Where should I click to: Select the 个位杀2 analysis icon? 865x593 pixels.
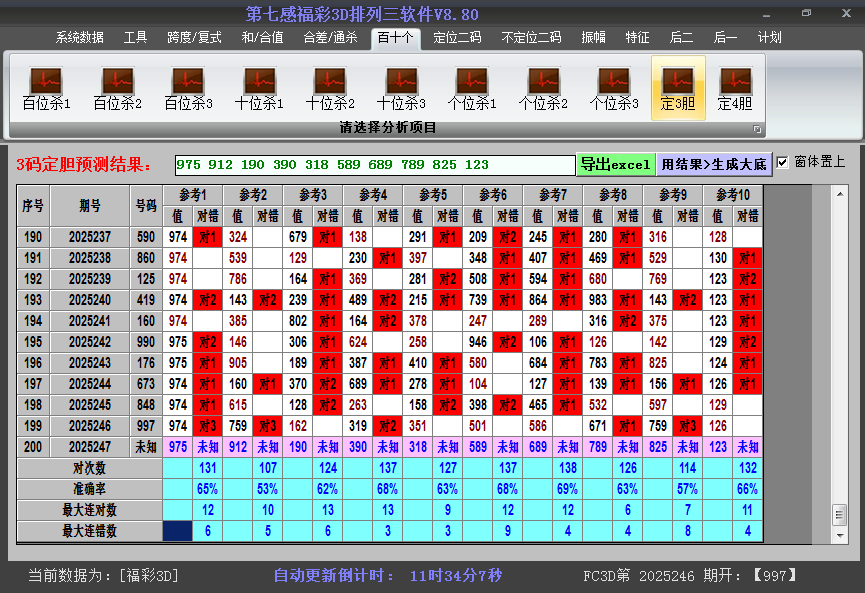coord(543,88)
